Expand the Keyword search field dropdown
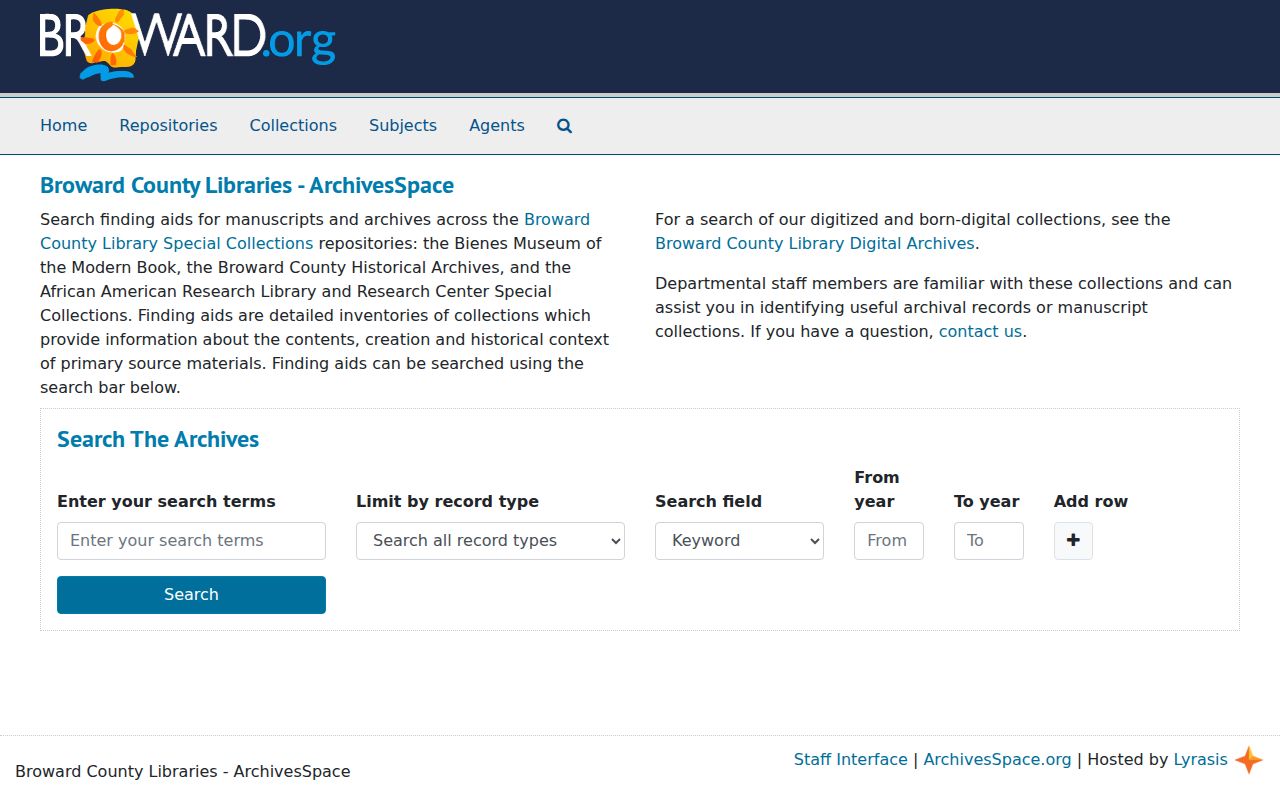Screen dimensions: 1280x800 [739, 541]
